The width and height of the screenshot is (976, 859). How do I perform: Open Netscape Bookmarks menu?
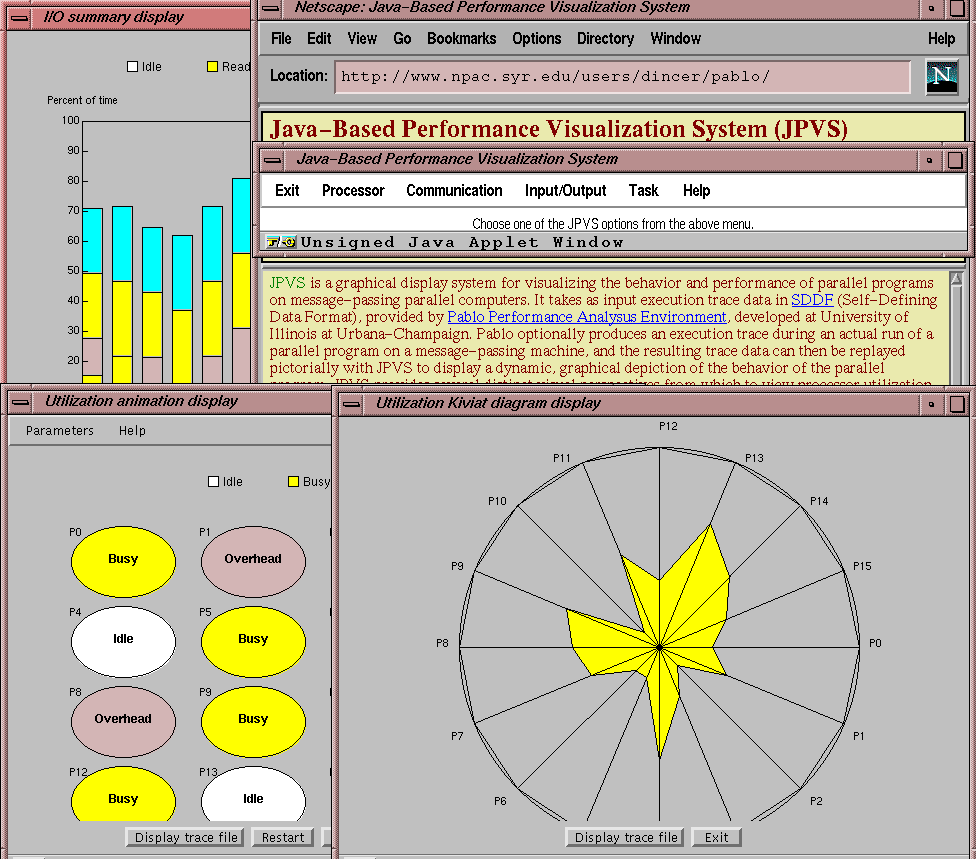[462, 39]
